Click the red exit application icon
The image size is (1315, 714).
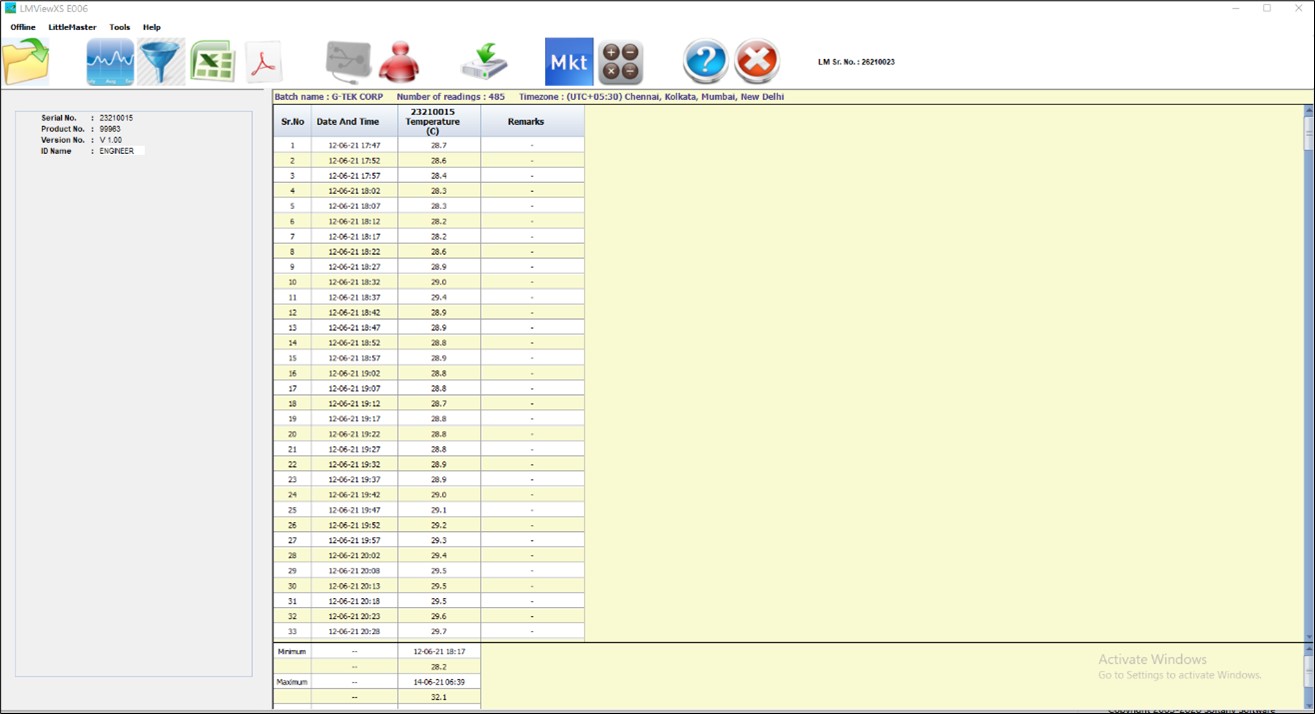(757, 60)
